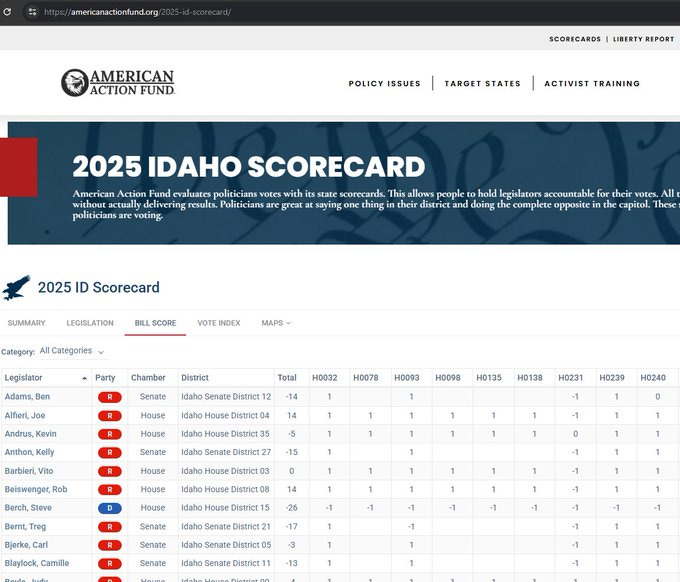This screenshot has height=582, width=680.
Task: Open legislator Barbieri, Vito
Action: coord(29,471)
